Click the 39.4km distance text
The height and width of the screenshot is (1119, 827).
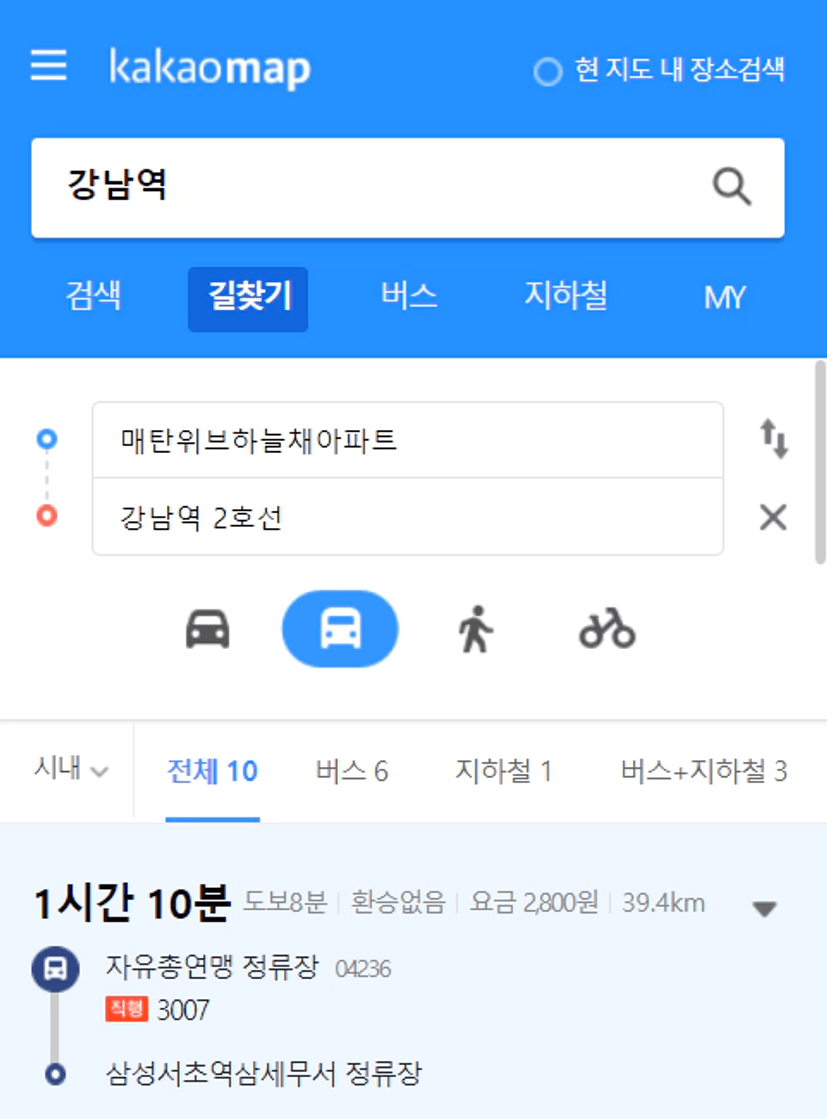[664, 903]
